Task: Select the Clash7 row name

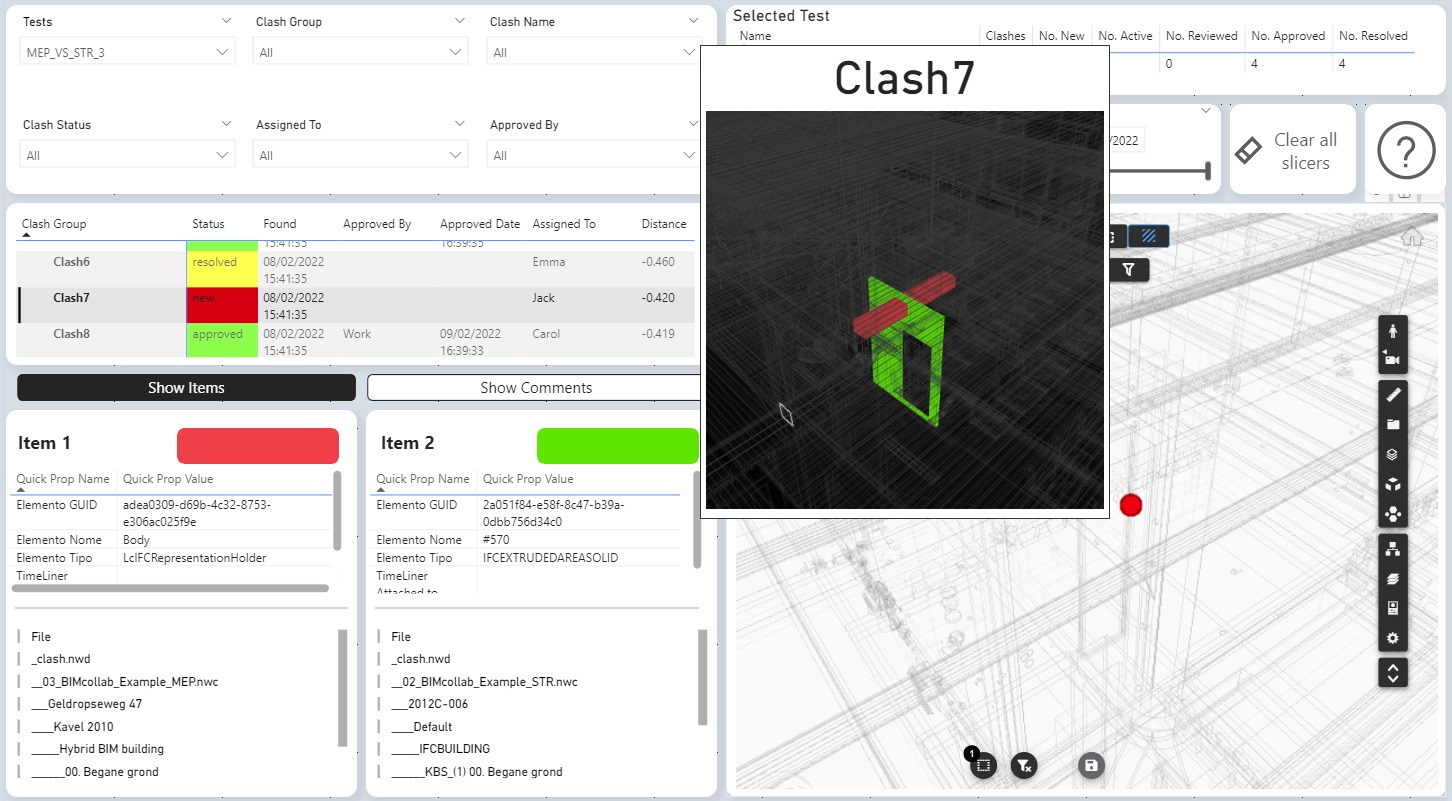Action: point(71,298)
